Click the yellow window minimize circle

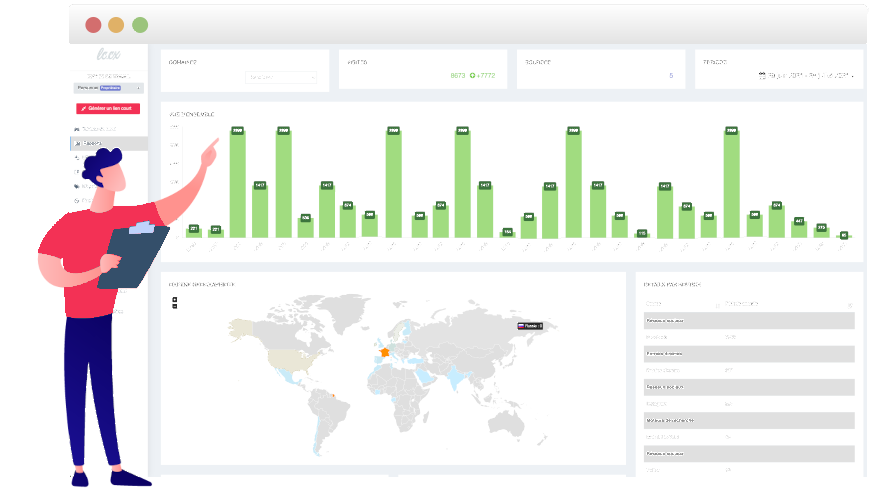[116, 25]
